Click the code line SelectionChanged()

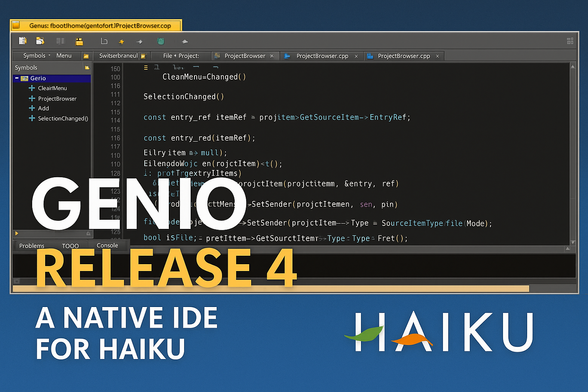(183, 97)
